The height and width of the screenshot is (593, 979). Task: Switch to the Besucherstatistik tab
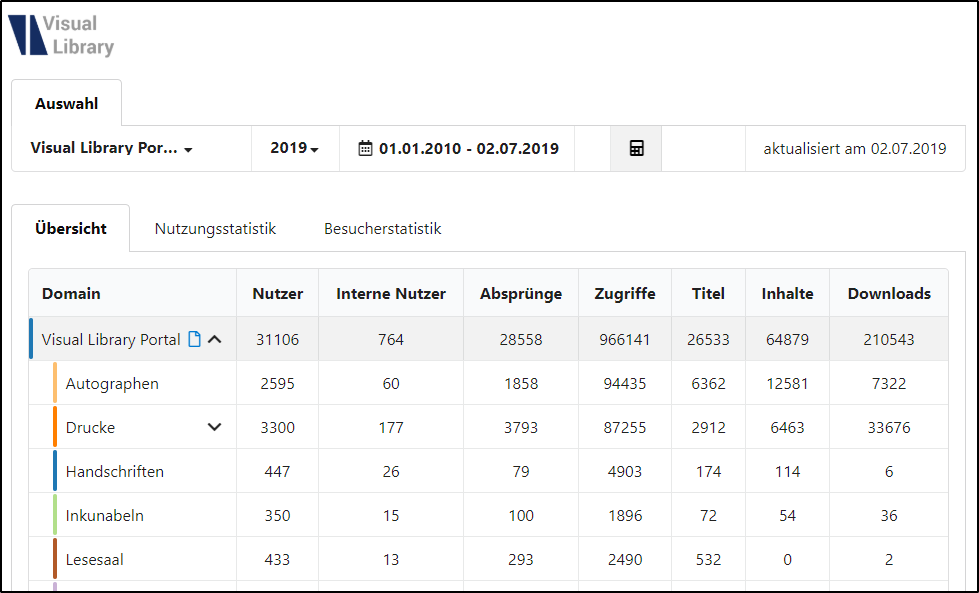381,228
